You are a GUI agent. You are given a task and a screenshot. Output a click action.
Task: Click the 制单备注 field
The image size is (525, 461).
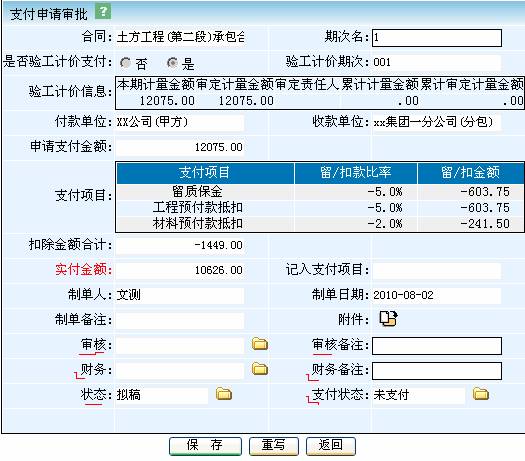(180, 320)
